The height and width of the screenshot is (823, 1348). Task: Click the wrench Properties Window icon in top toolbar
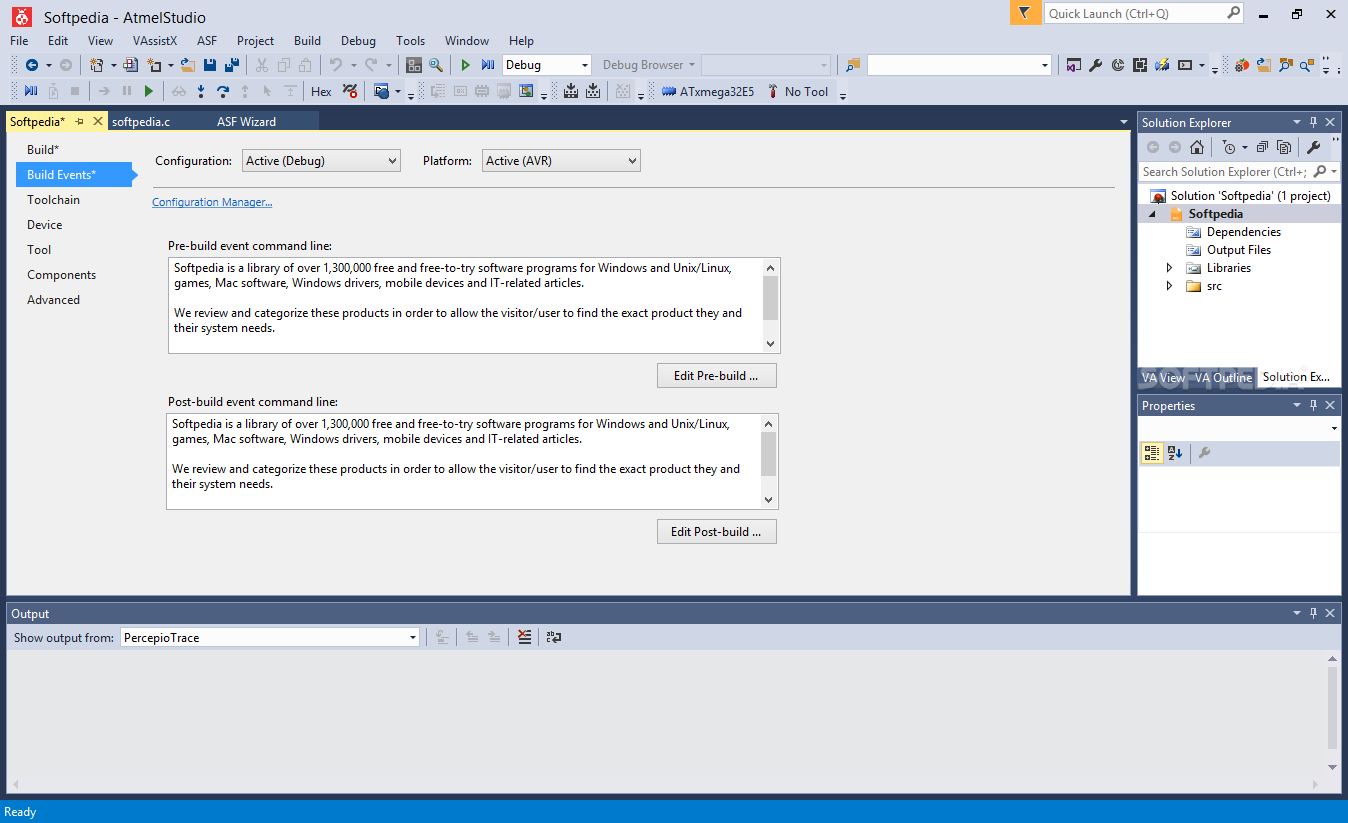point(1095,65)
